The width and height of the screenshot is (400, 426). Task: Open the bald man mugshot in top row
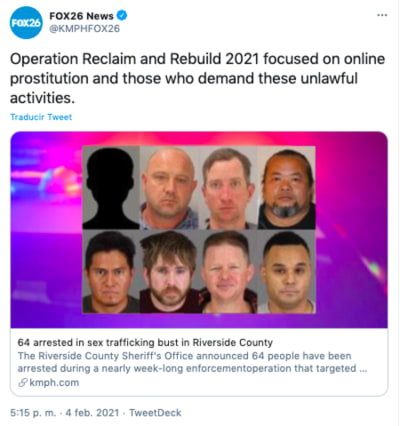pos(169,188)
